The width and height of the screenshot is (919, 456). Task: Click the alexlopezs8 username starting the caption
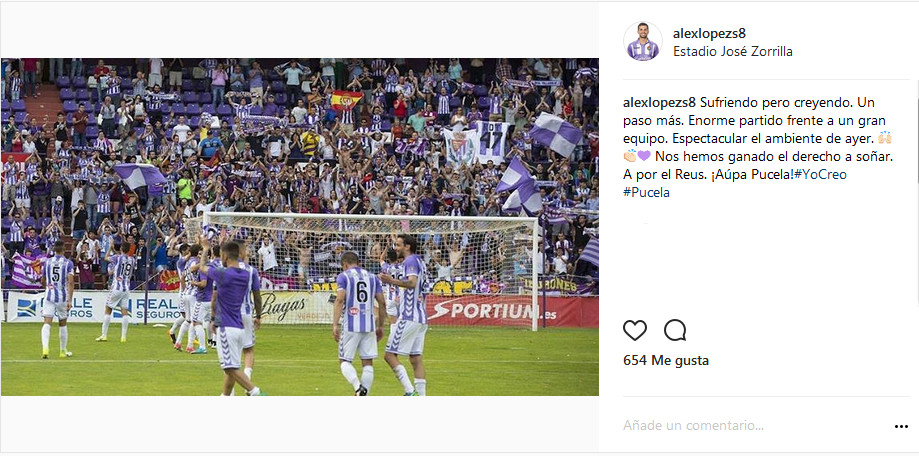click(x=659, y=103)
